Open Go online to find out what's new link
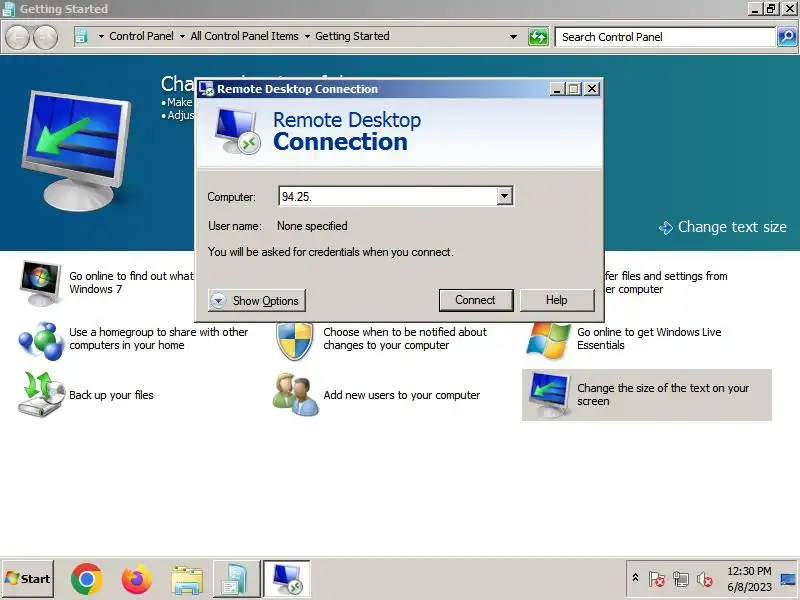The height and width of the screenshot is (600, 800). [131, 283]
